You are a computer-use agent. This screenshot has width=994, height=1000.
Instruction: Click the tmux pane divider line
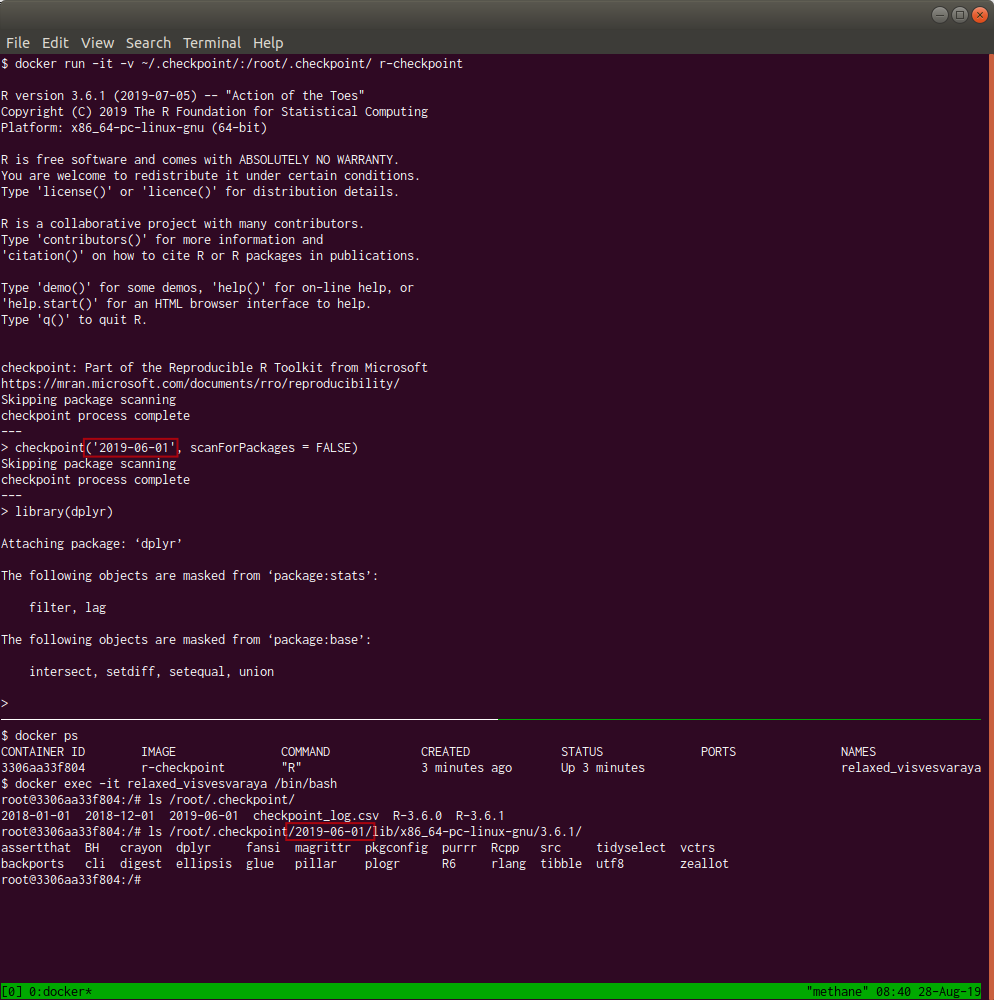pyautogui.click(x=248, y=718)
